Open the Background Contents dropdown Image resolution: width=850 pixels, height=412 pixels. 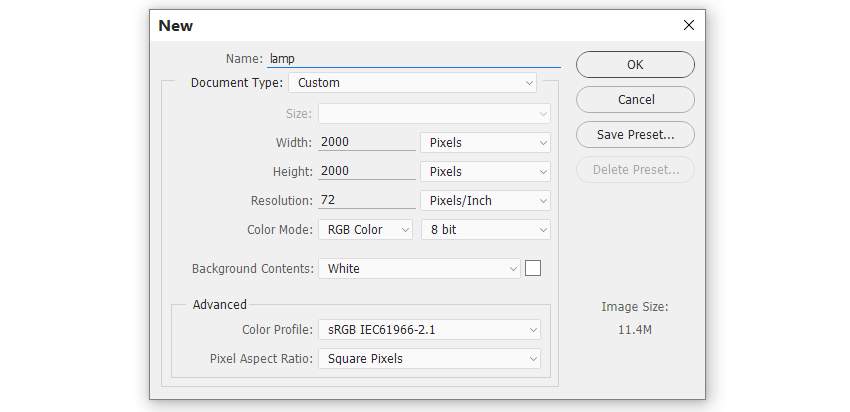pos(419,269)
